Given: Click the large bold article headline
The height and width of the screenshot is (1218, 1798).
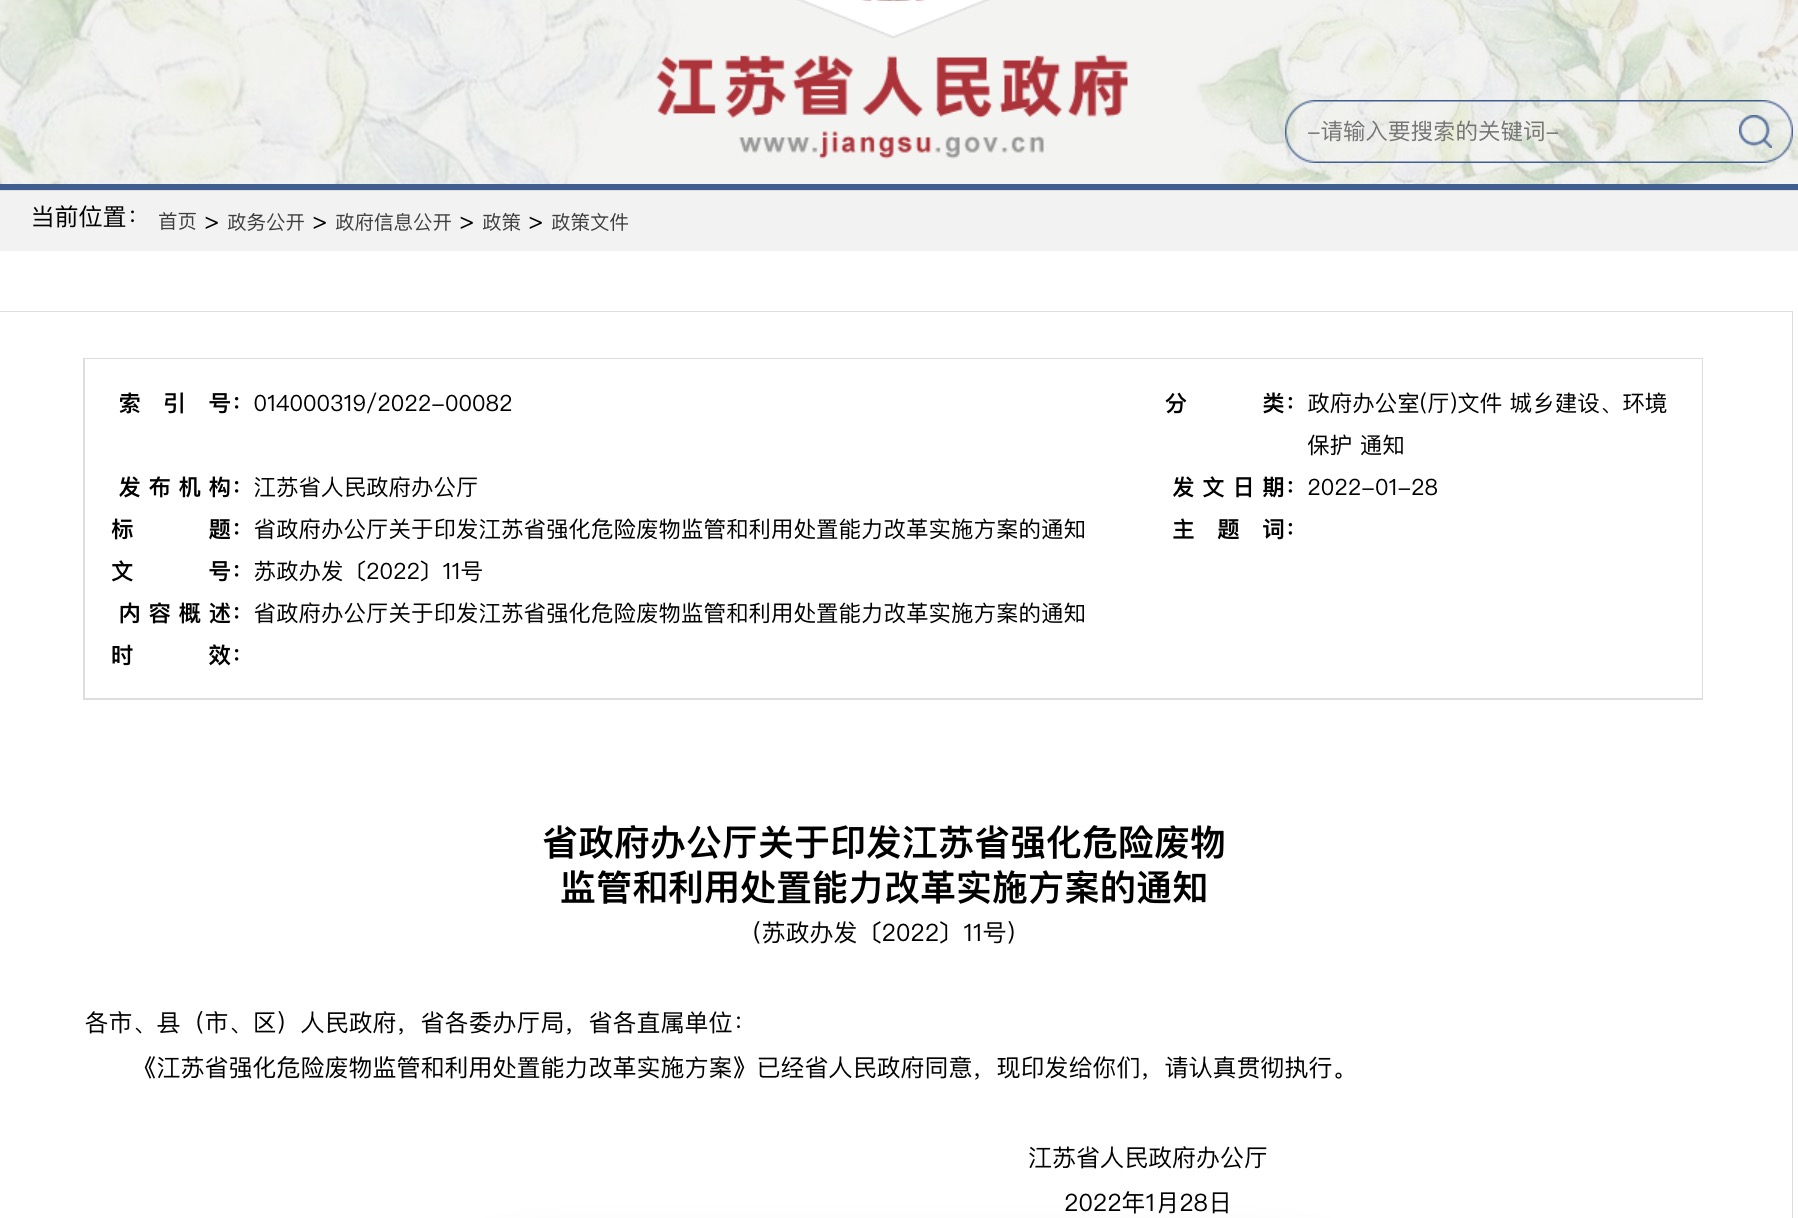Looking at the screenshot, I should [883, 864].
